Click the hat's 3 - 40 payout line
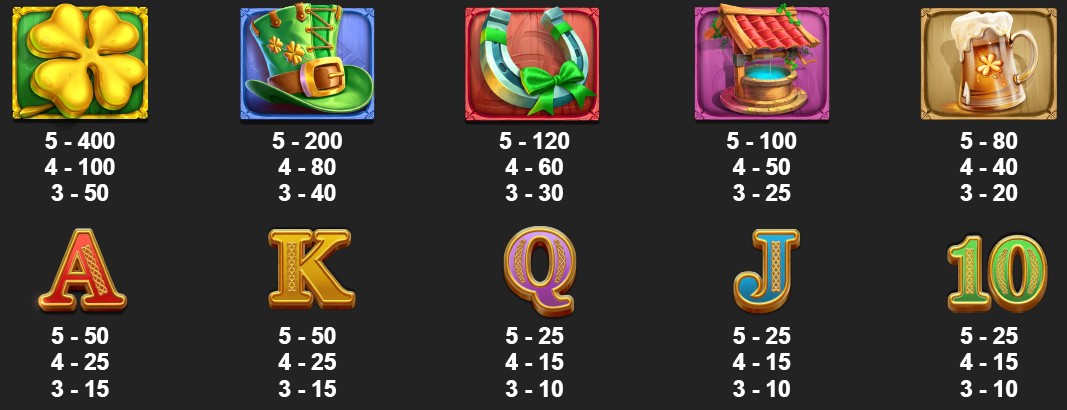This screenshot has width=1067, height=410. (307, 193)
